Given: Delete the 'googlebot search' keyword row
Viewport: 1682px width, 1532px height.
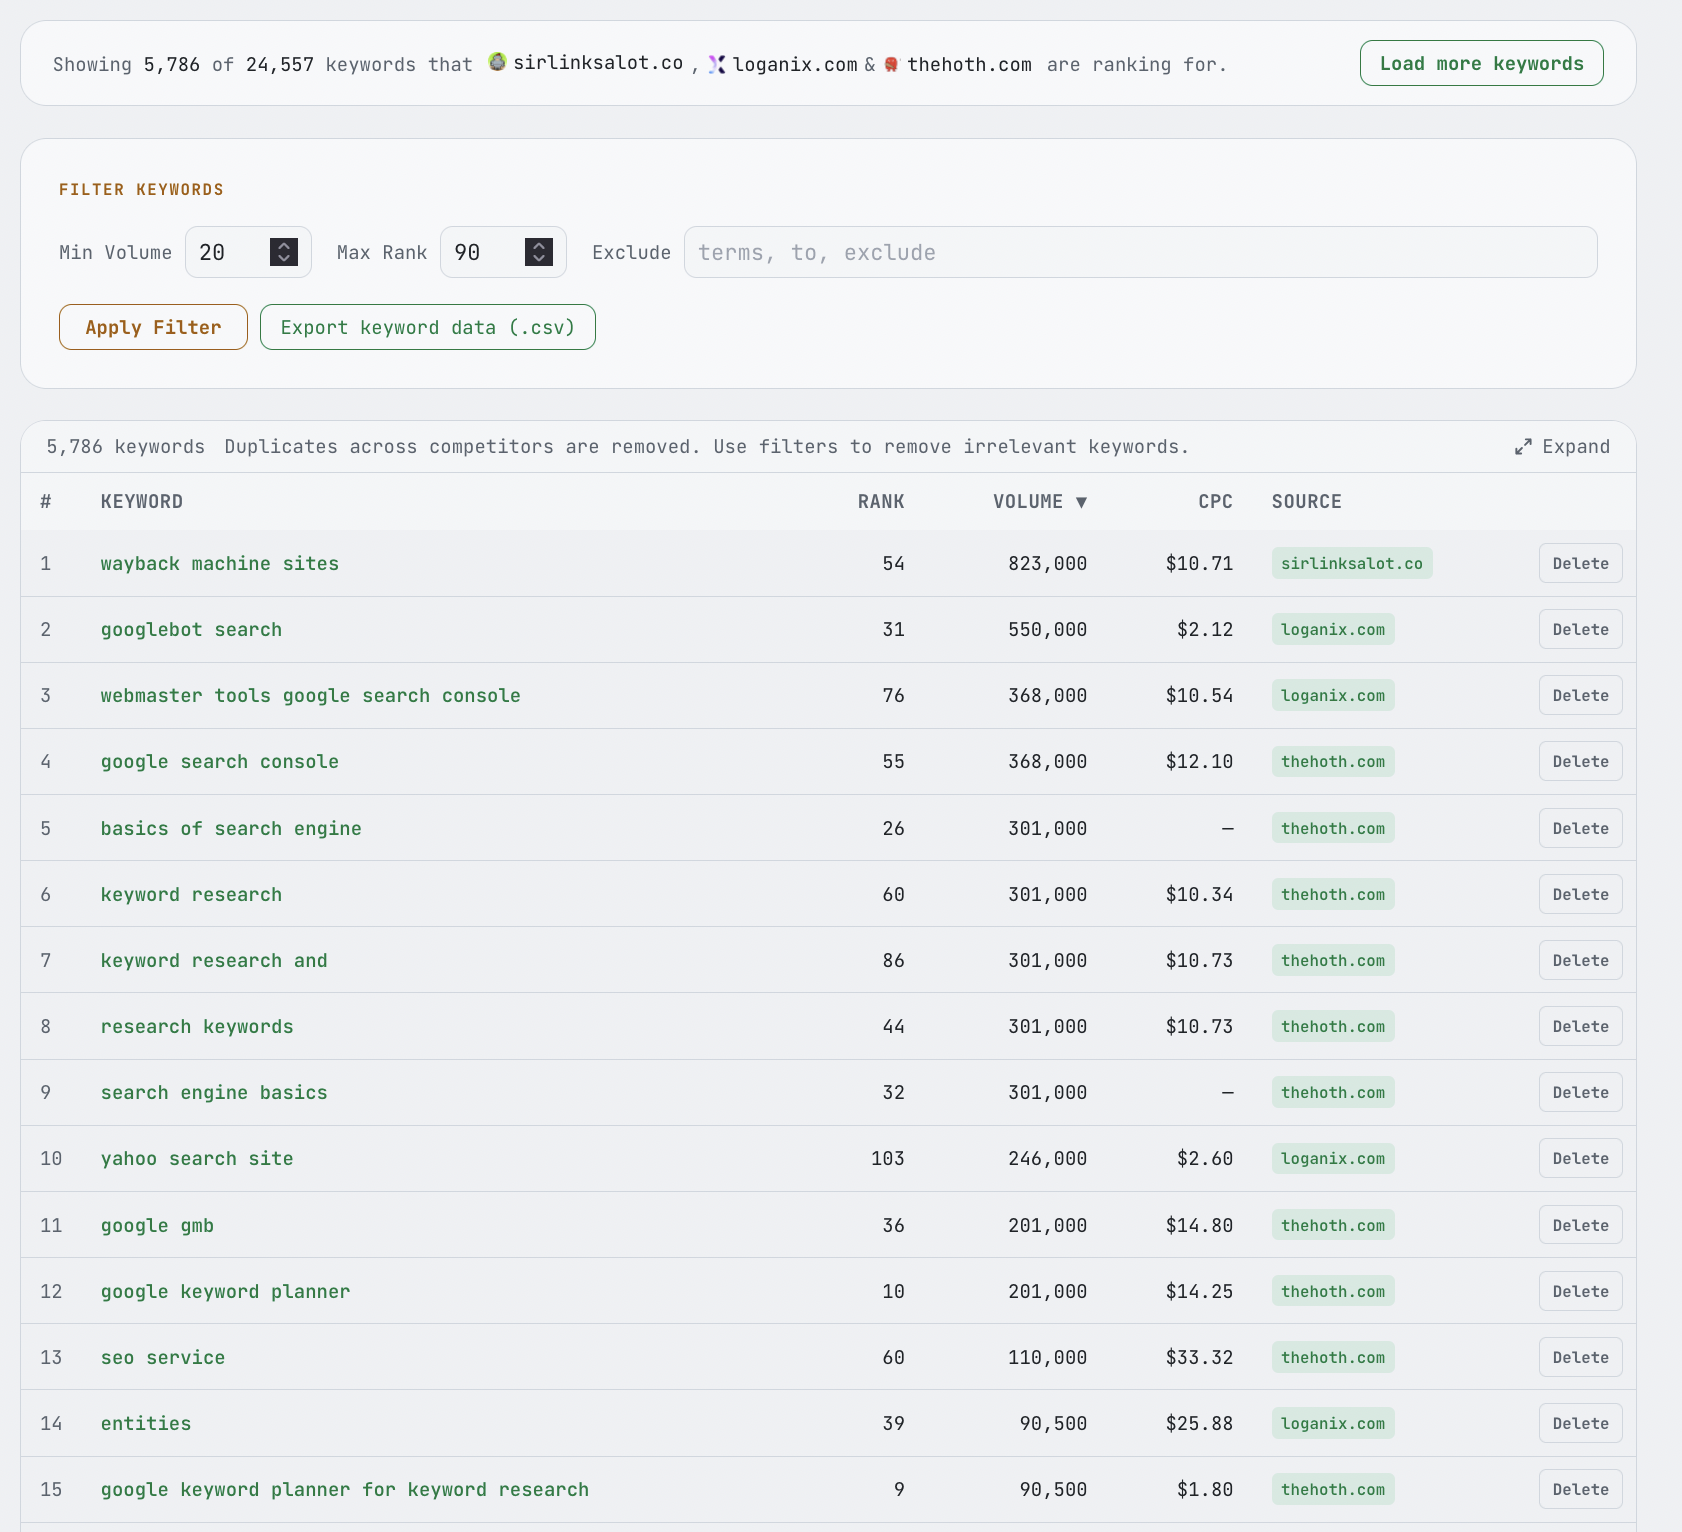Looking at the screenshot, I should (1580, 629).
